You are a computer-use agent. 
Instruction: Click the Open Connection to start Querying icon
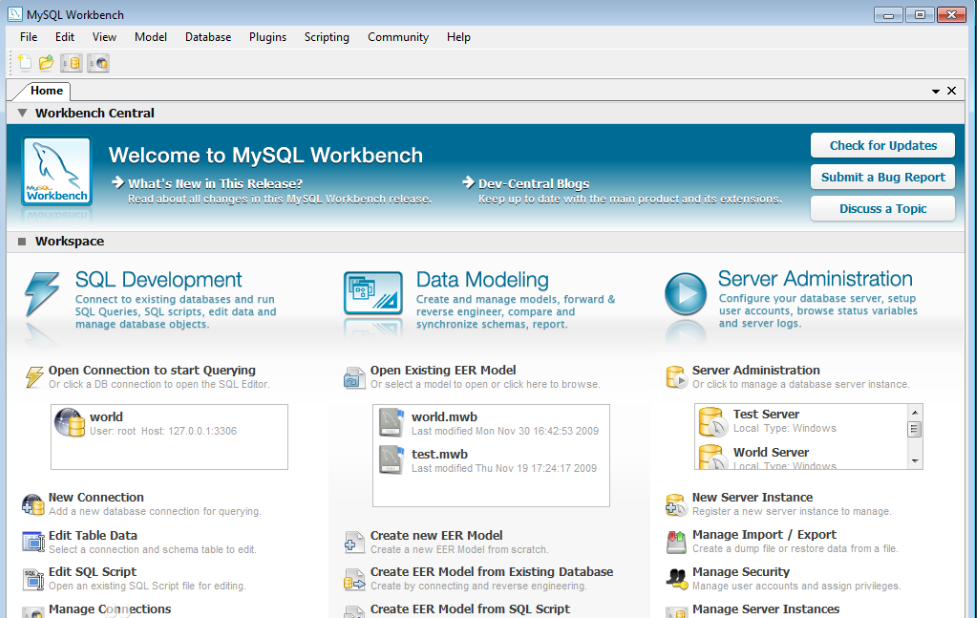click(x=34, y=377)
